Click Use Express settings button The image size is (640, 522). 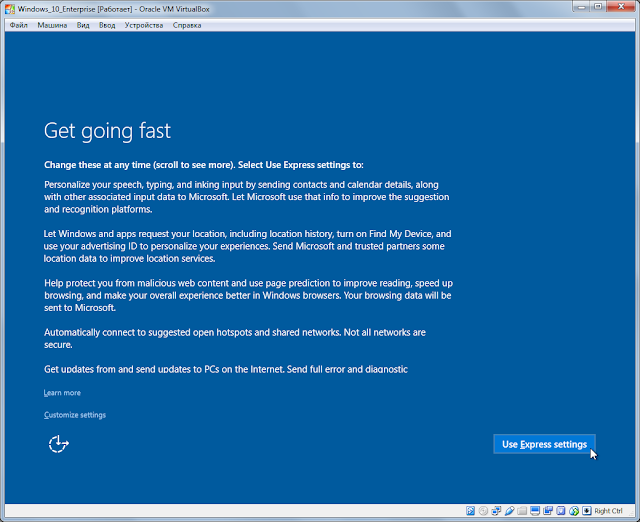tap(544, 444)
